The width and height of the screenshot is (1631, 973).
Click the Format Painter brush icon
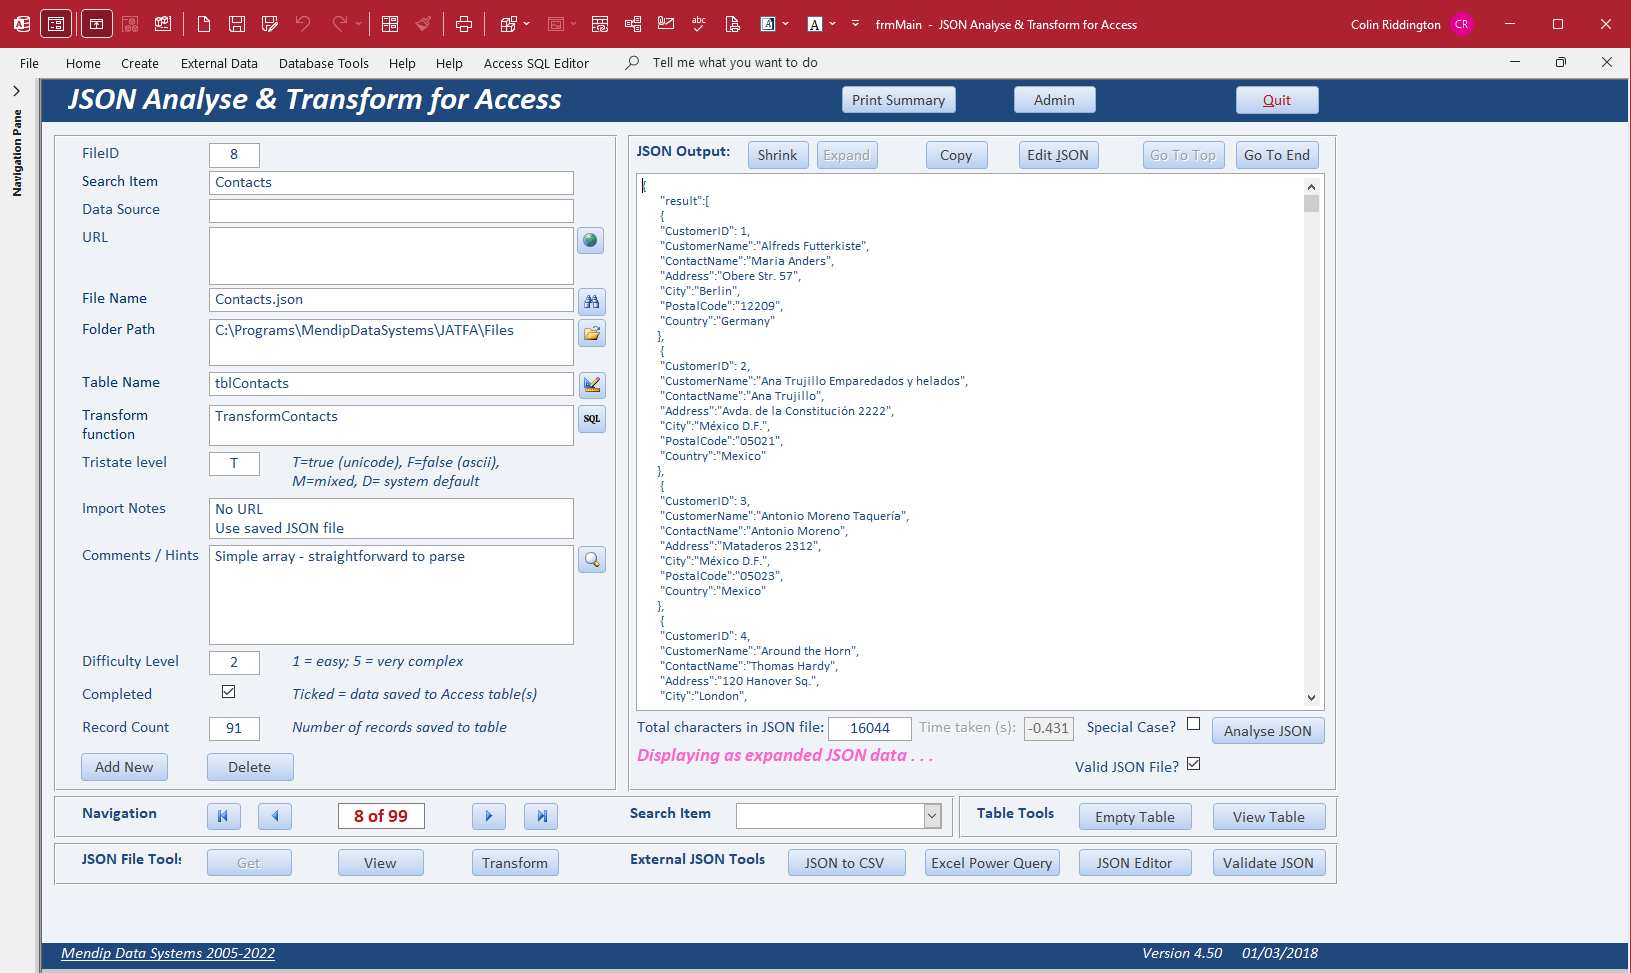pos(424,24)
